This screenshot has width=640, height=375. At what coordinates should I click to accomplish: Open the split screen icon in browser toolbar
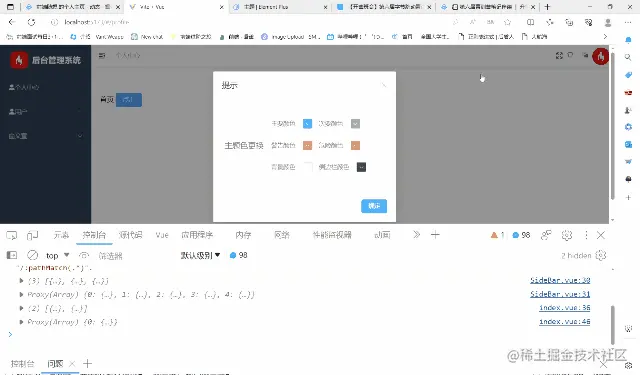click(530, 22)
